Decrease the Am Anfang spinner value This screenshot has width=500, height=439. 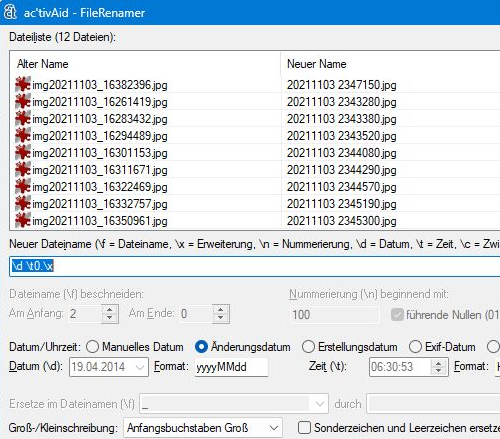click(110, 318)
